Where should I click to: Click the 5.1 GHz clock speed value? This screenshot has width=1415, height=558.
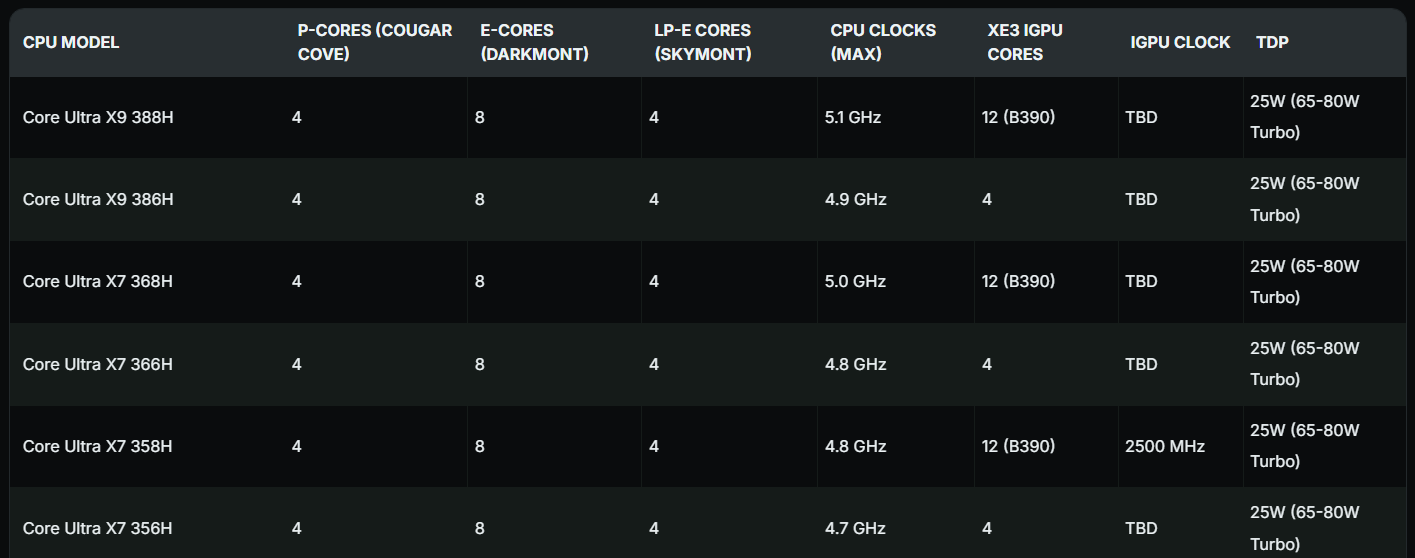click(x=853, y=117)
